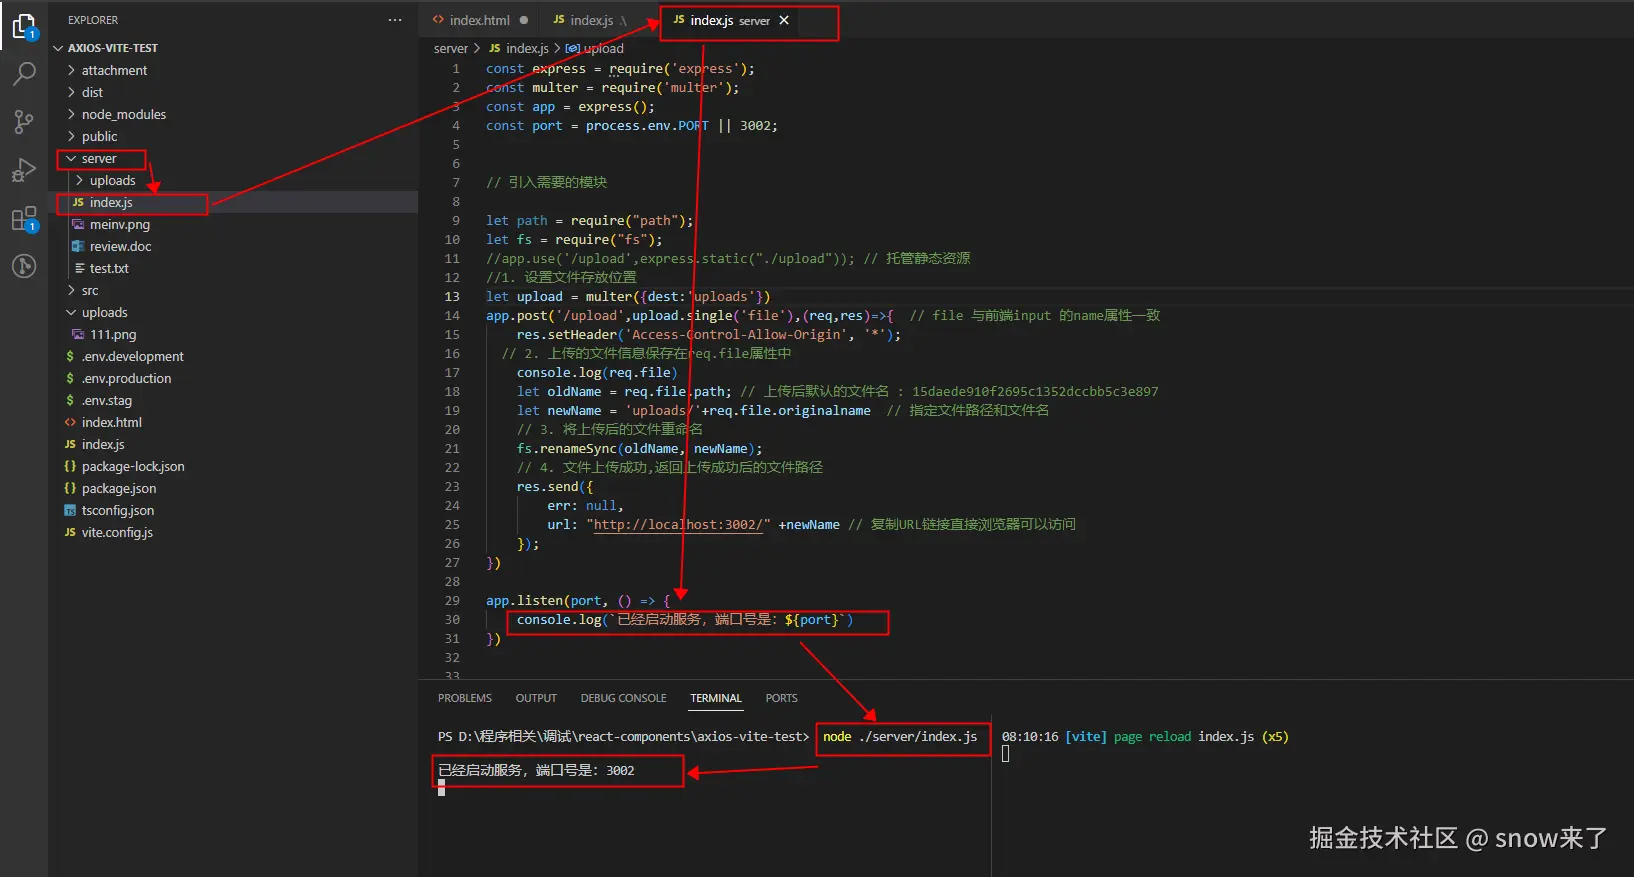Expand the src folder
The image size is (1634, 877).
pyautogui.click(x=233, y=290)
